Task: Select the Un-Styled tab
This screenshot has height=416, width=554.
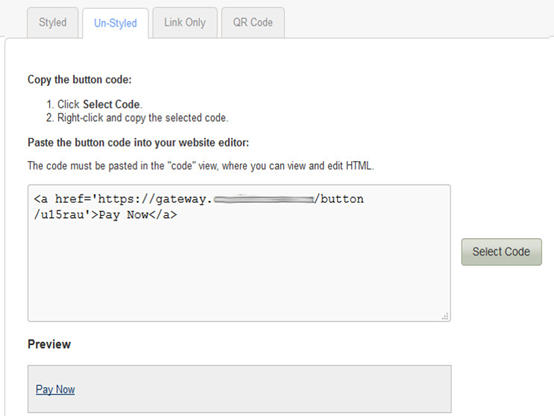Action: [x=115, y=23]
